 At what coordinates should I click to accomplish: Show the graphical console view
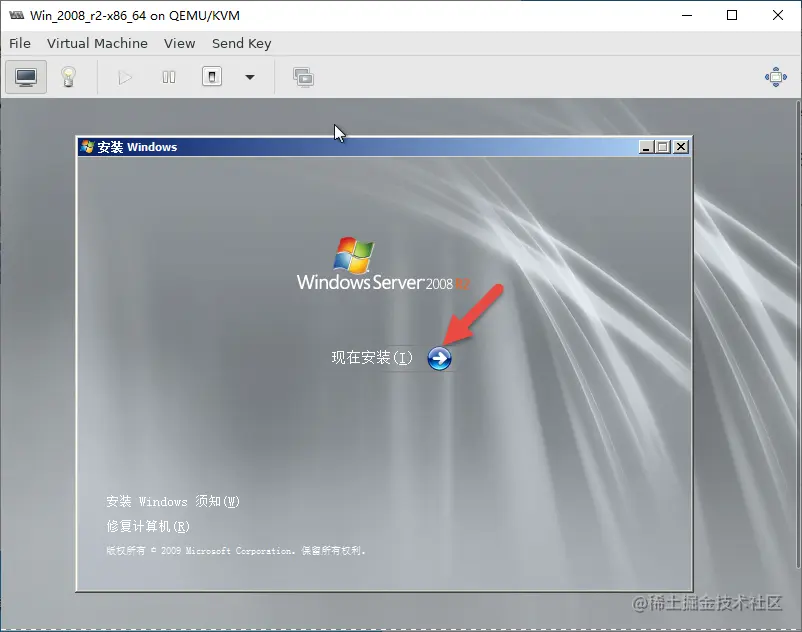click(26, 77)
